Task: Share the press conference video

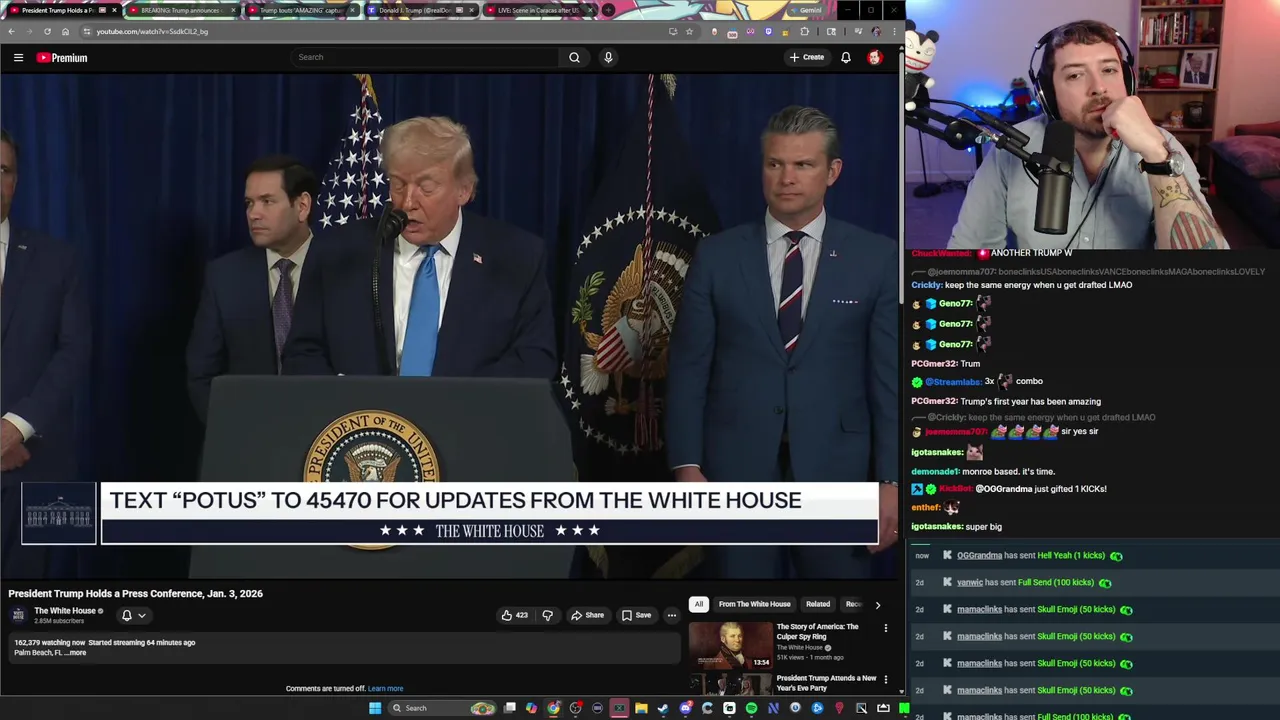Action: click(x=587, y=615)
